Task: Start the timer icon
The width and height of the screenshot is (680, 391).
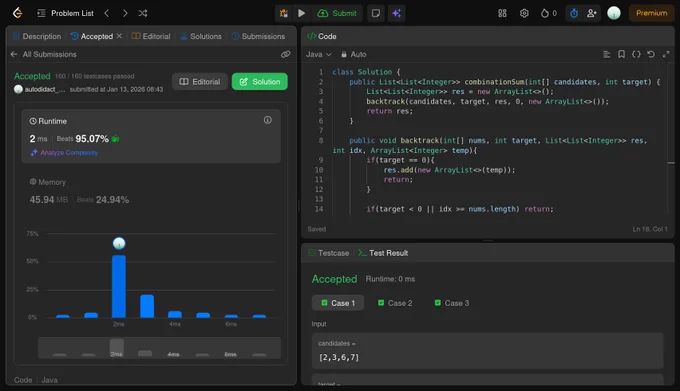Action: tap(574, 13)
